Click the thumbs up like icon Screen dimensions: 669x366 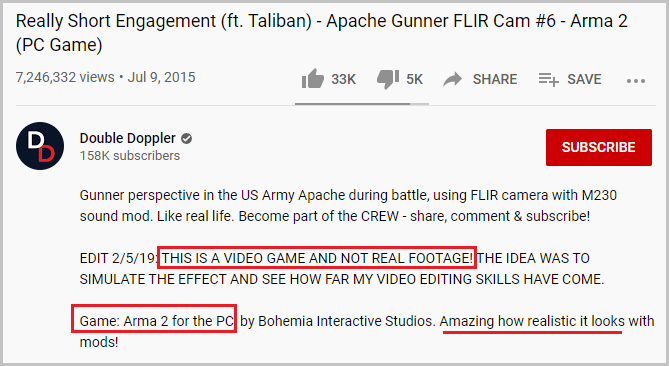313,79
